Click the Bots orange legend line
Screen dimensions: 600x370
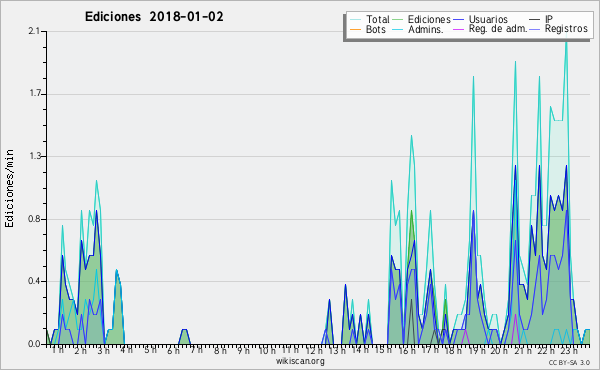(x=355, y=29)
